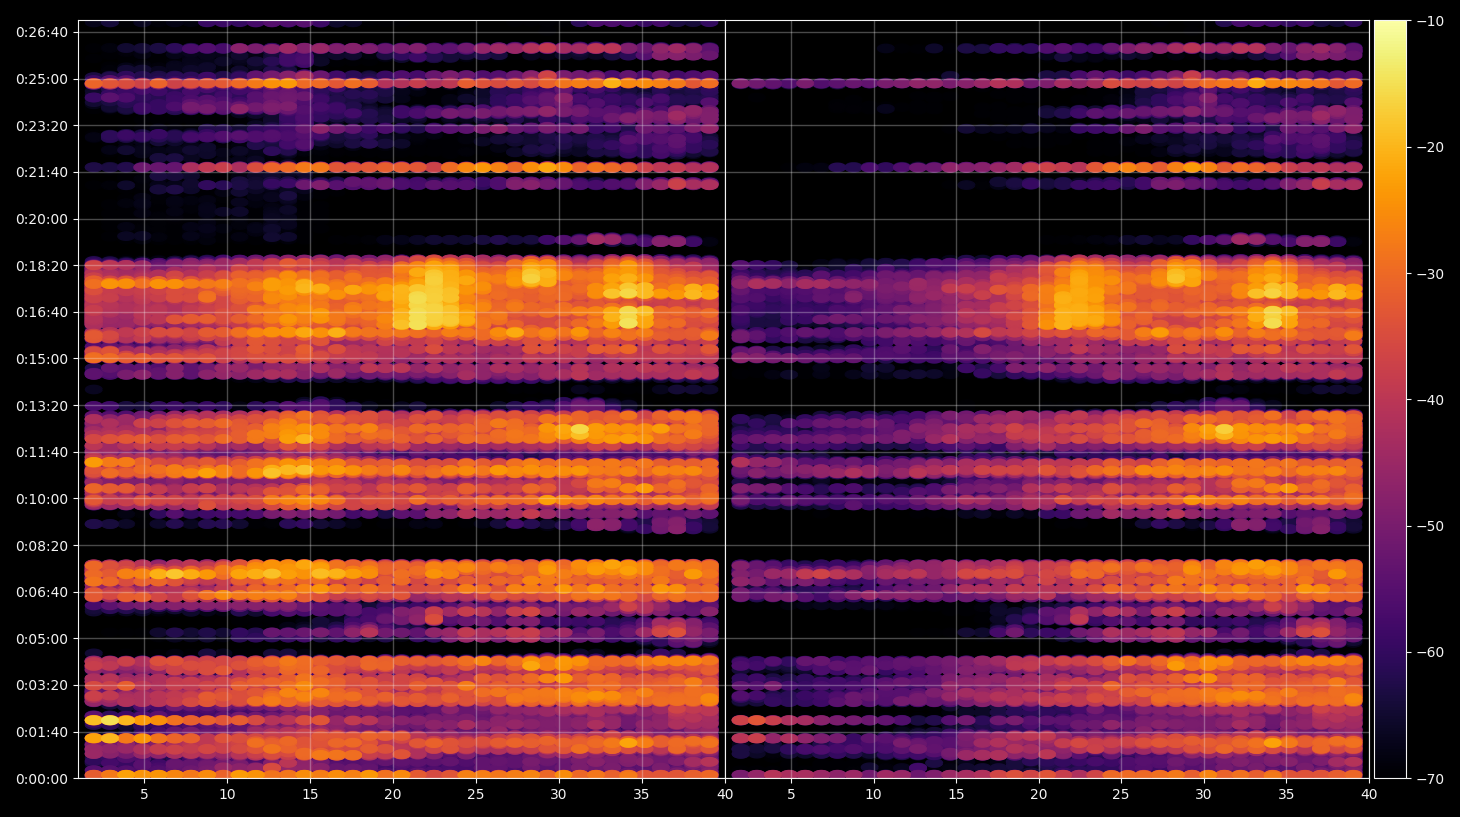
Task: Click the −10 colorbar tick label
Action: (x=1430, y=21)
